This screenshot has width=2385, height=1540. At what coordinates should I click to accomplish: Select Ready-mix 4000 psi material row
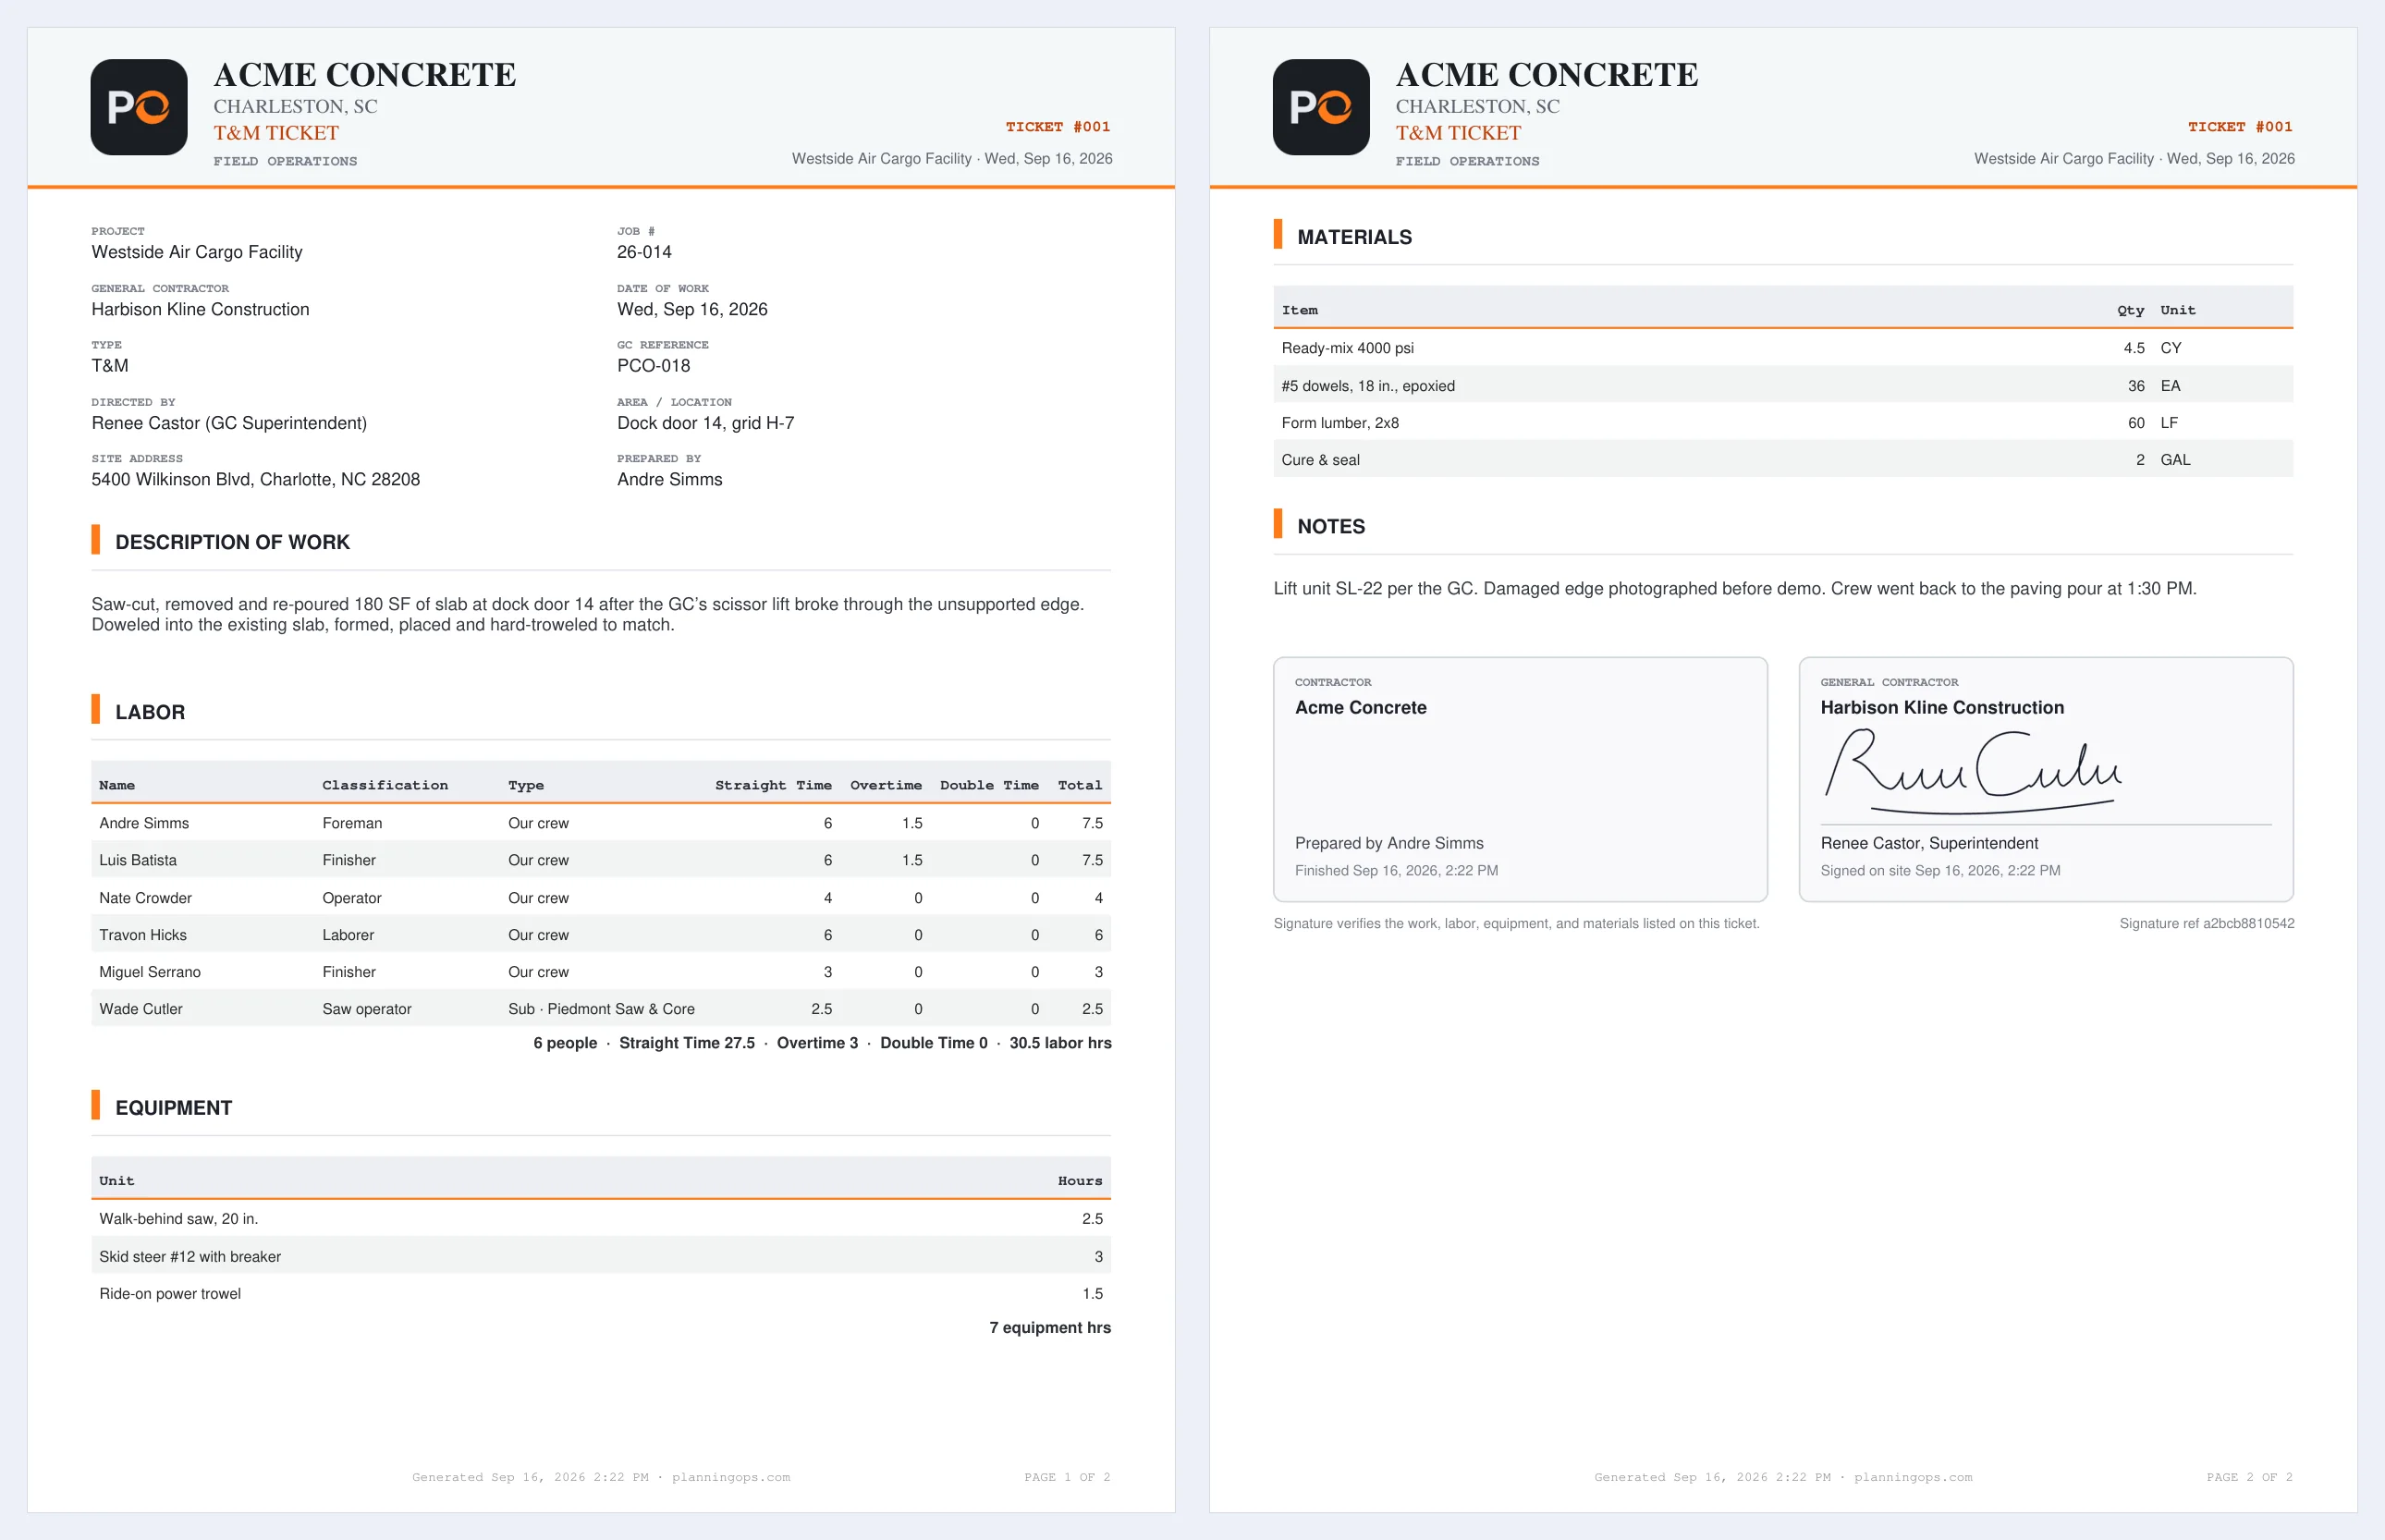point(1783,348)
